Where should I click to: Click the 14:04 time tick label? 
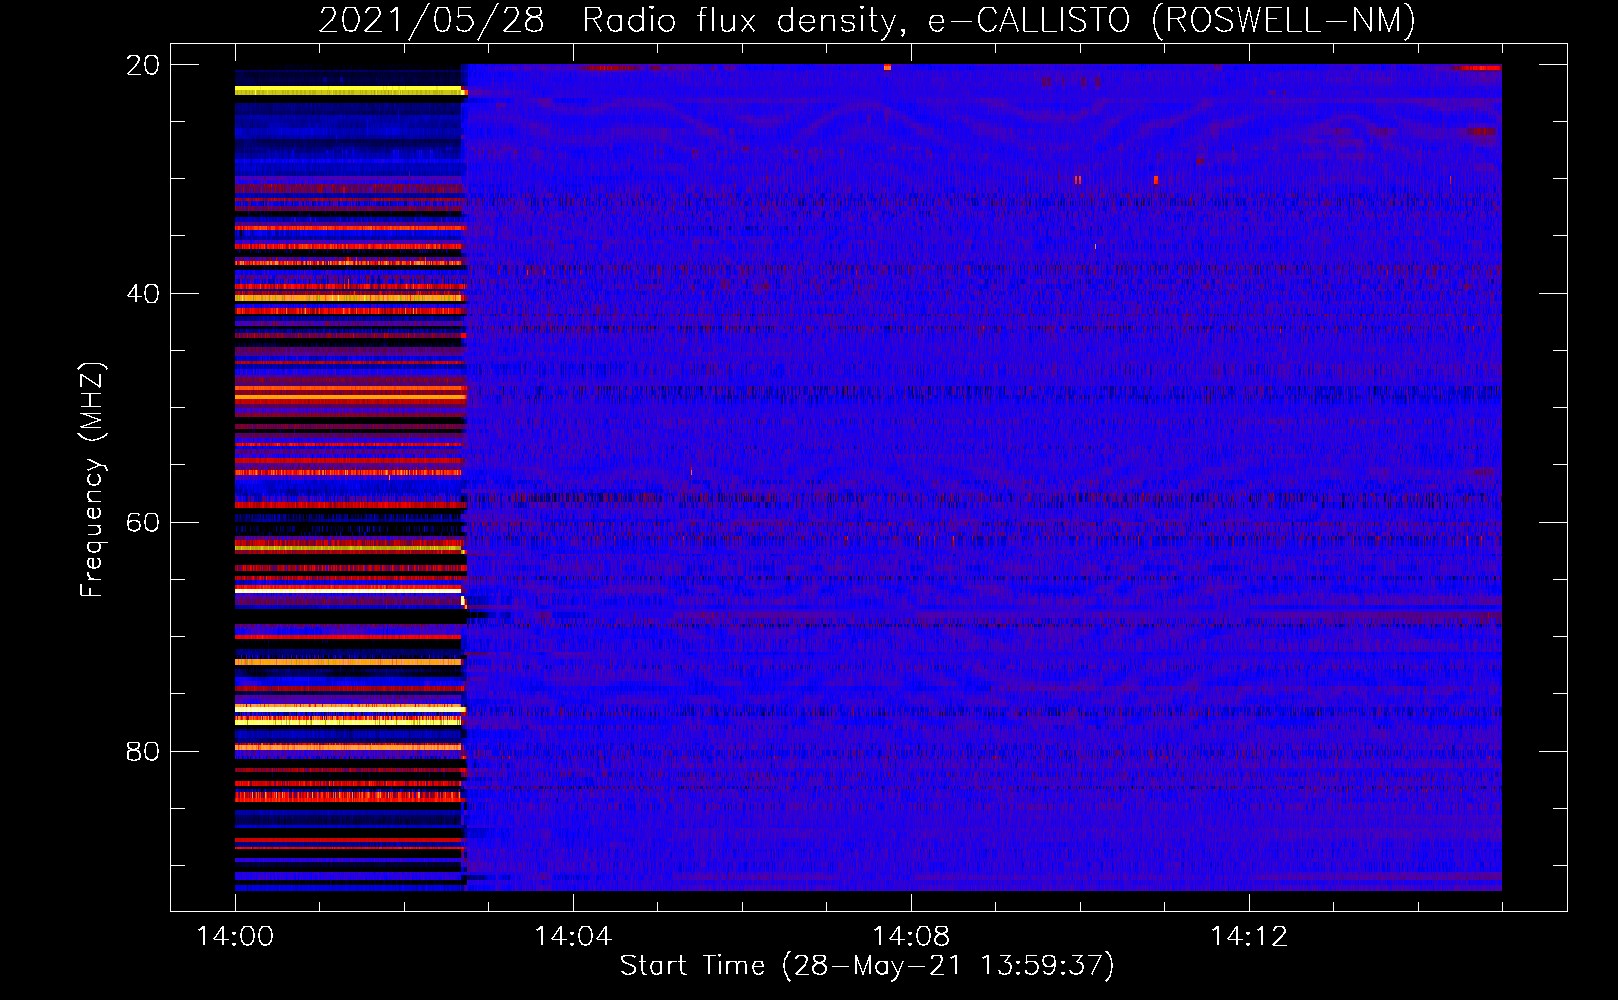point(573,937)
